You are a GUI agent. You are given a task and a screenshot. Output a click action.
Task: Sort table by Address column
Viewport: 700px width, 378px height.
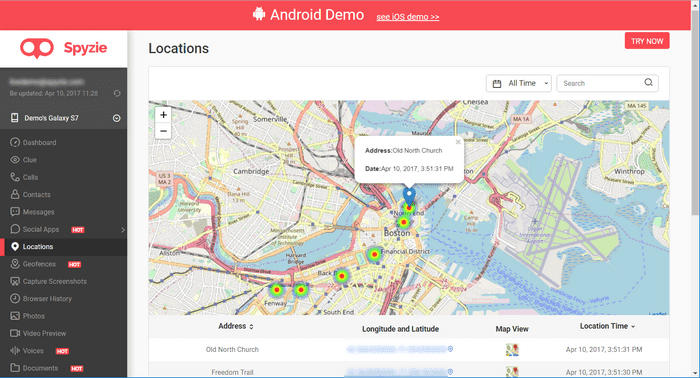[236, 326]
